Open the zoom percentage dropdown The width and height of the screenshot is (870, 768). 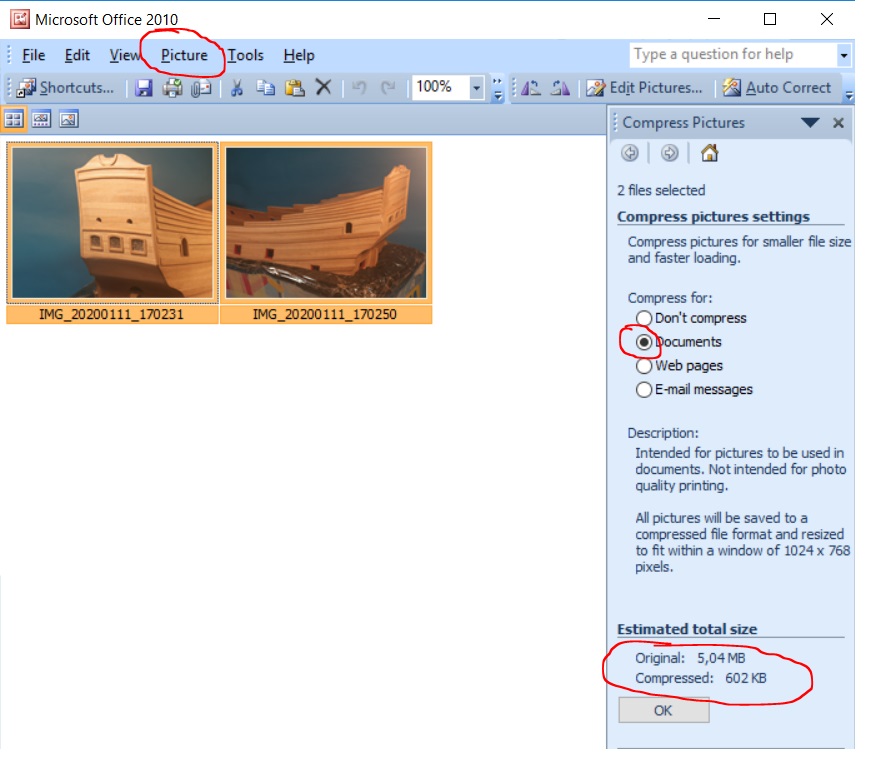point(476,88)
